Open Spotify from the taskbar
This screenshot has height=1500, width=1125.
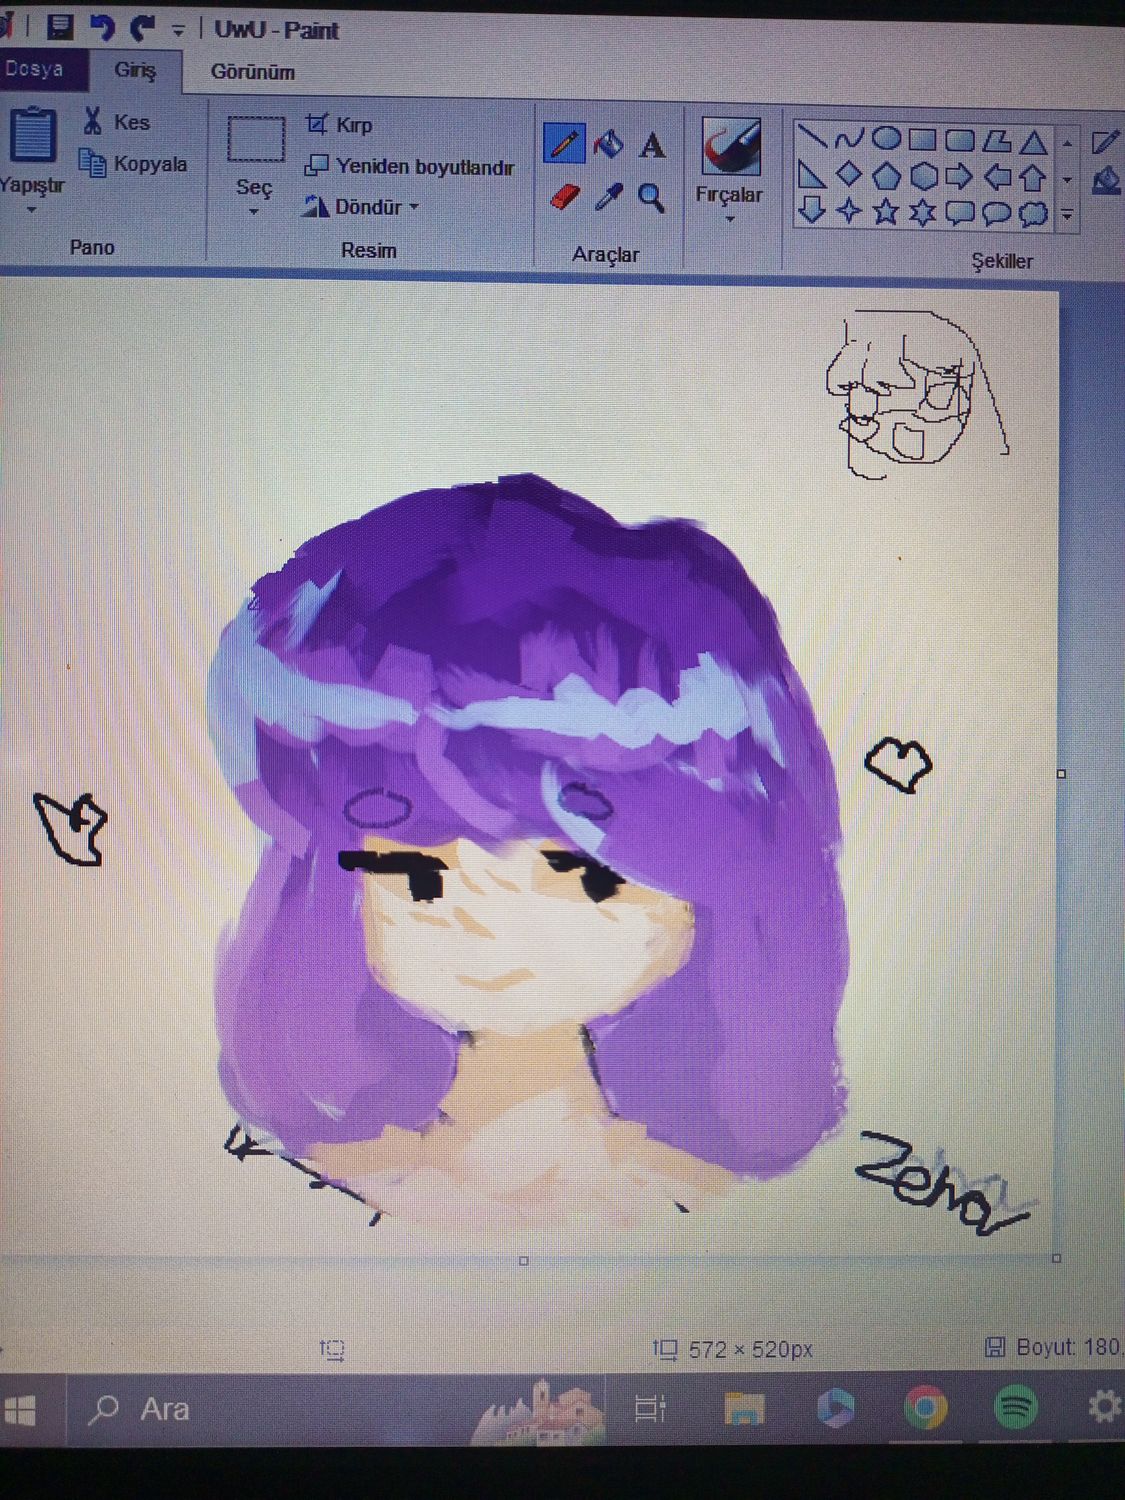point(1016,1408)
